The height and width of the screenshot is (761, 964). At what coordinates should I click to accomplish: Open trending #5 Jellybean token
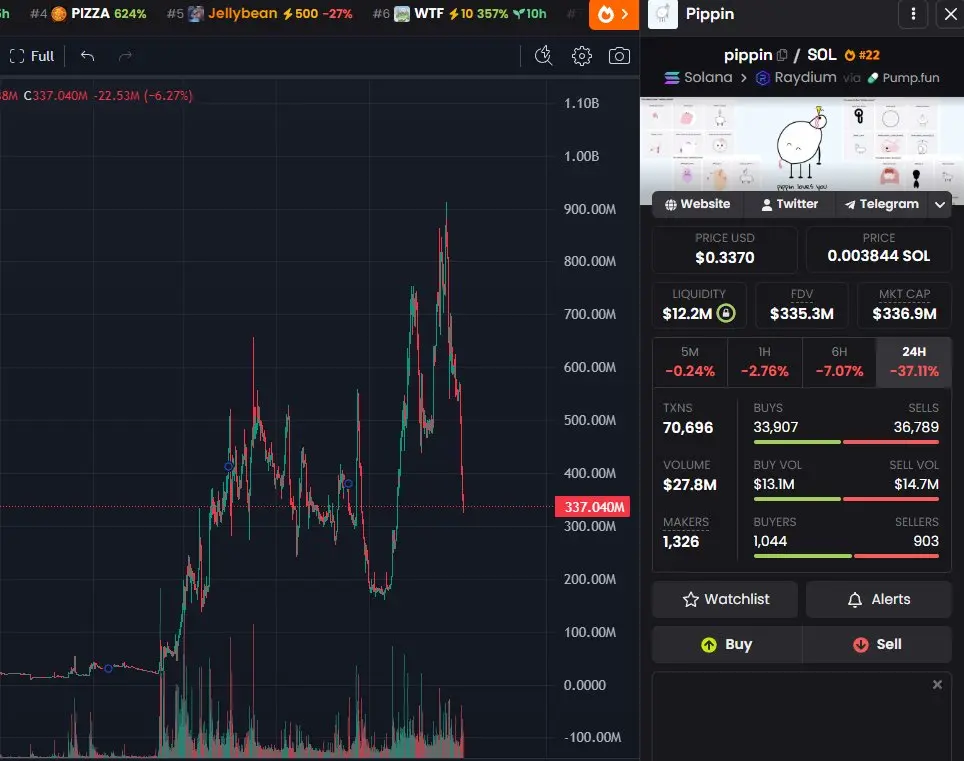tap(259, 14)
